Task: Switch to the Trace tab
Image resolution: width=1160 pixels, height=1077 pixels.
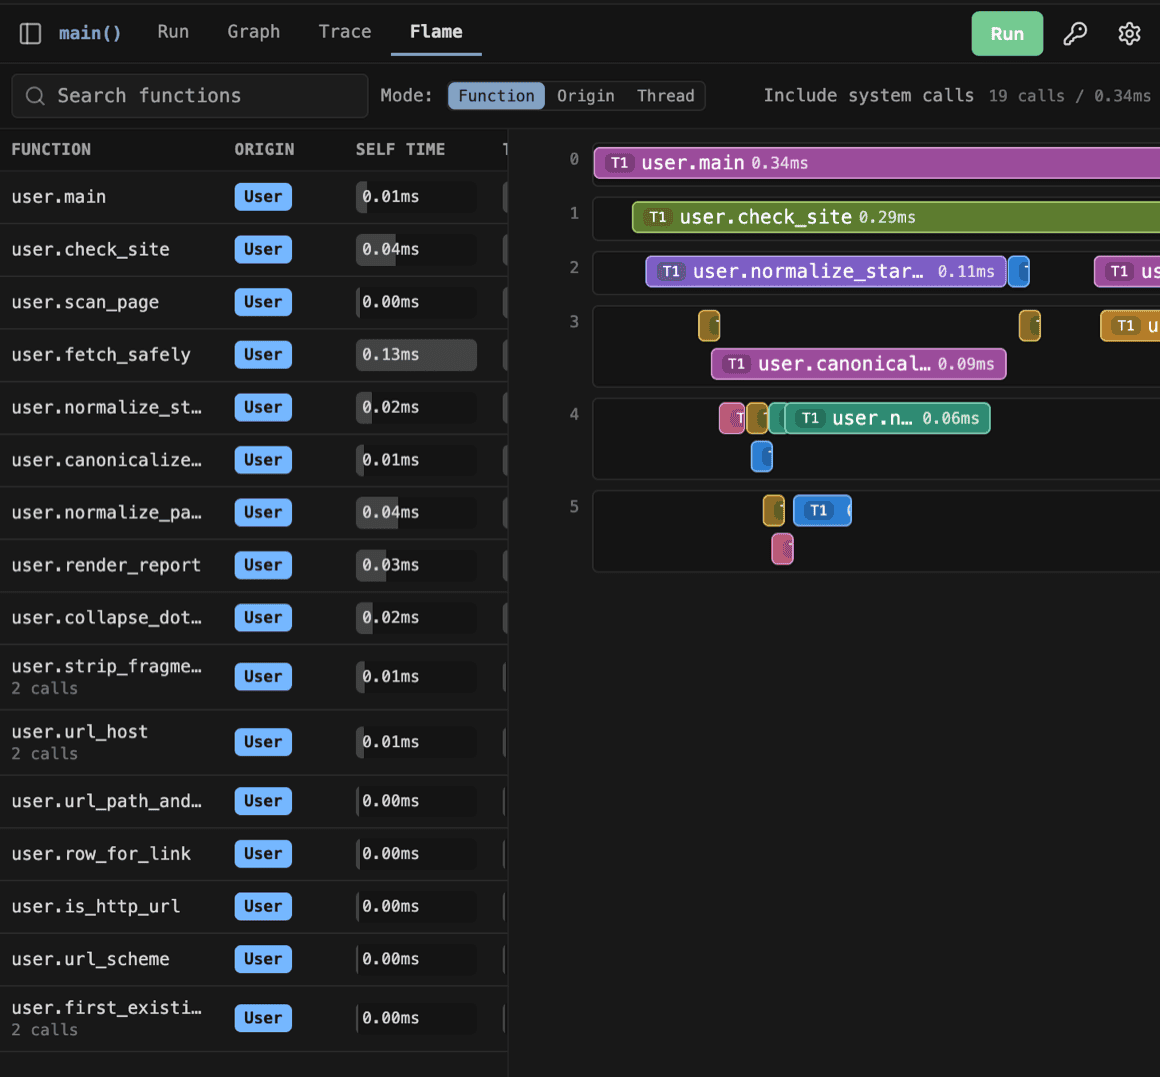Action: coord(345,32)
